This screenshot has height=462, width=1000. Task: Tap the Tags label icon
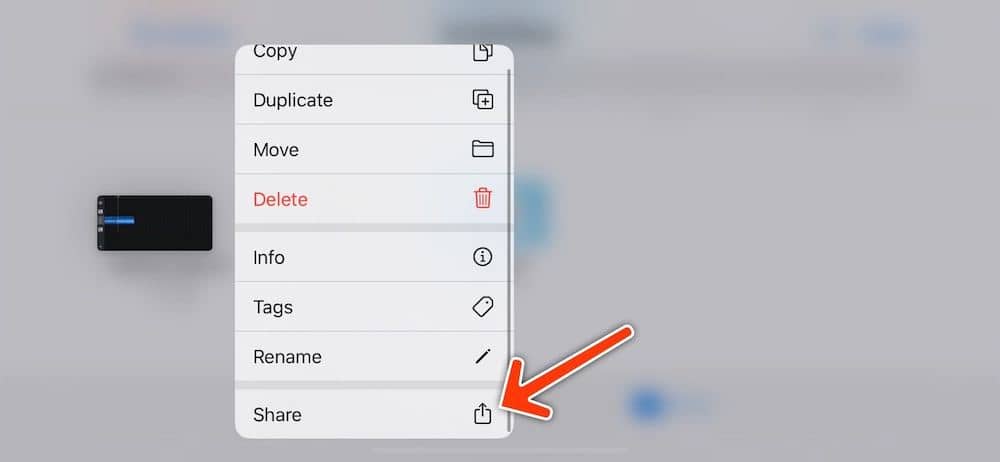(x=483, y=307)
